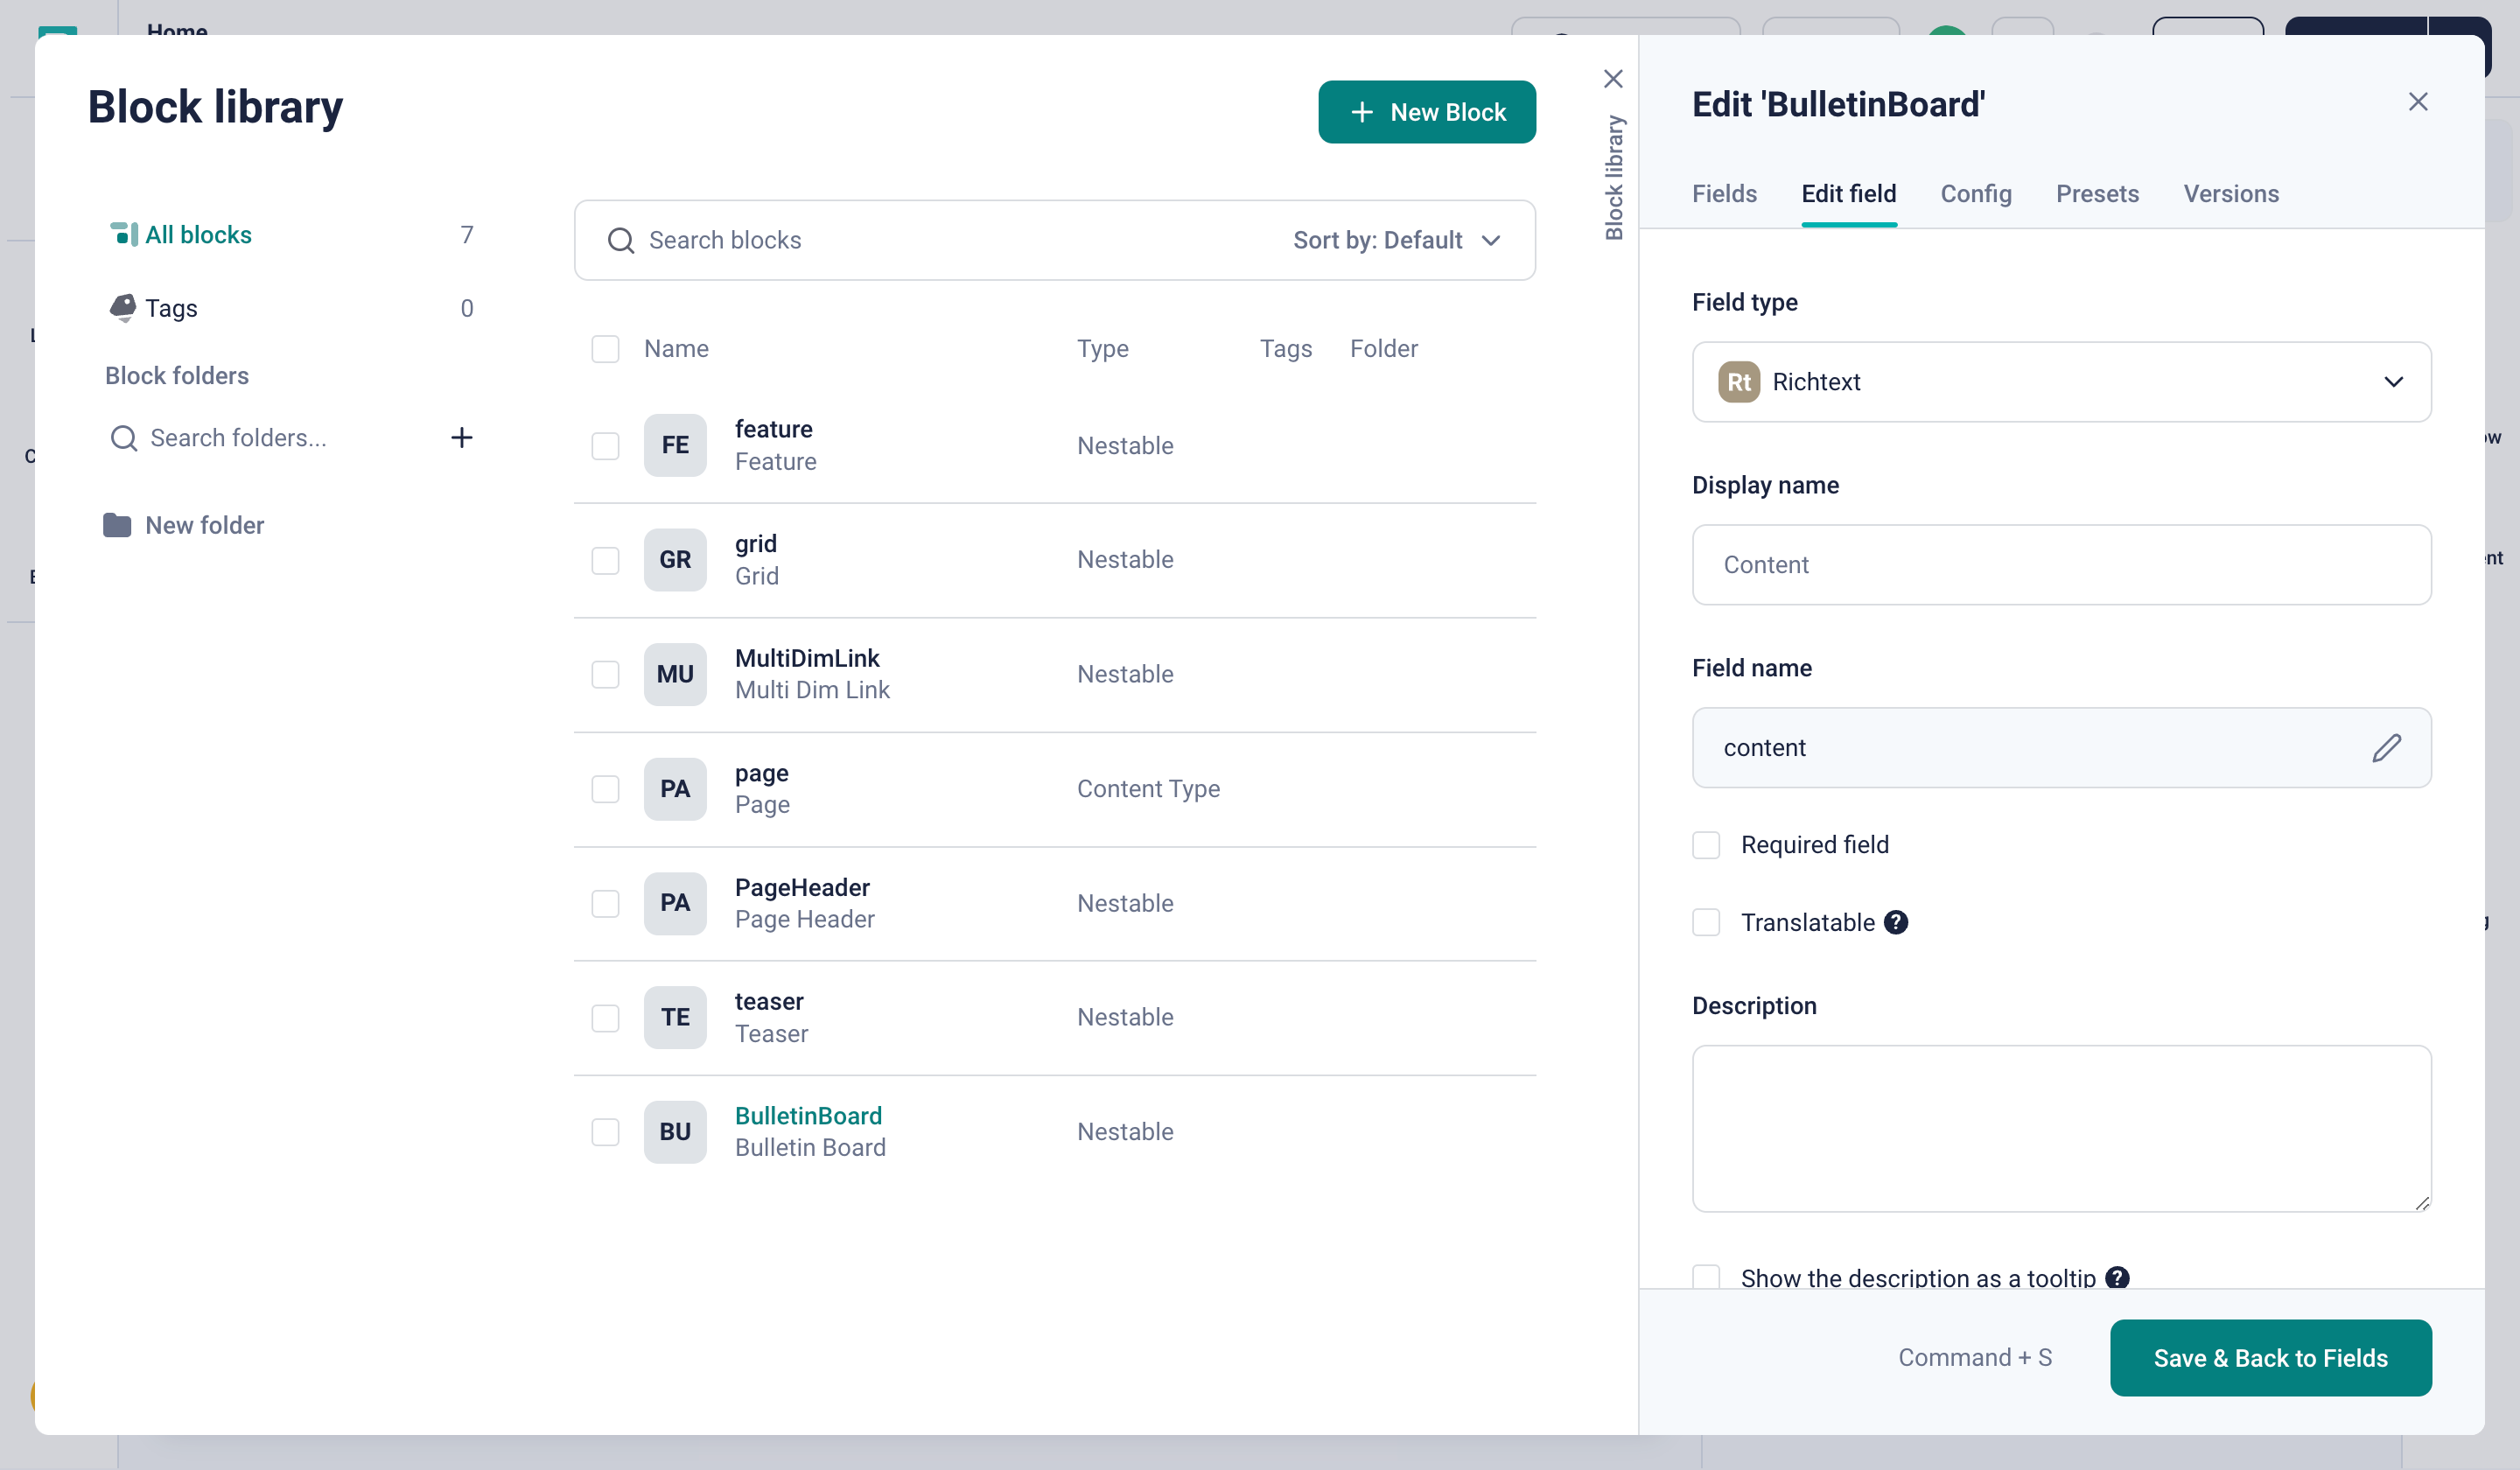Viewport: 2520px width, 1470px height.
Task: Click the Type column header
Action: (1102, 349)
